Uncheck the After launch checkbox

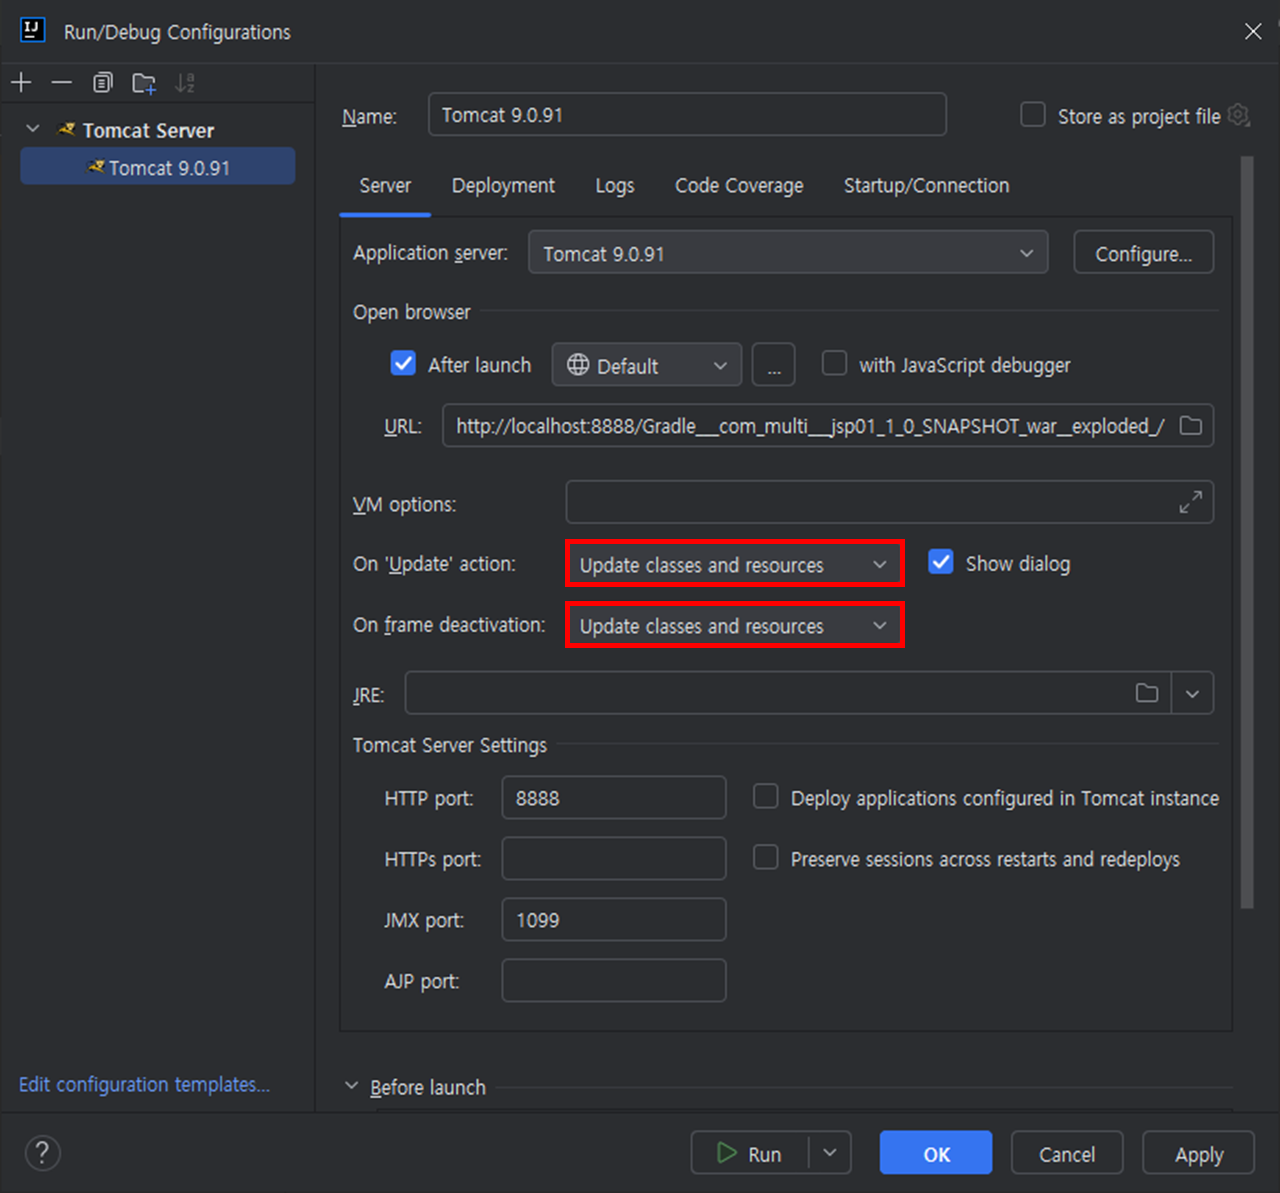(x=403, y=363)
